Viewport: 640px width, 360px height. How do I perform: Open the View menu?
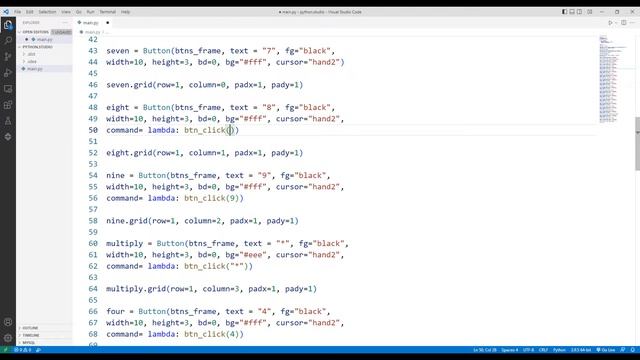[66, 12]
